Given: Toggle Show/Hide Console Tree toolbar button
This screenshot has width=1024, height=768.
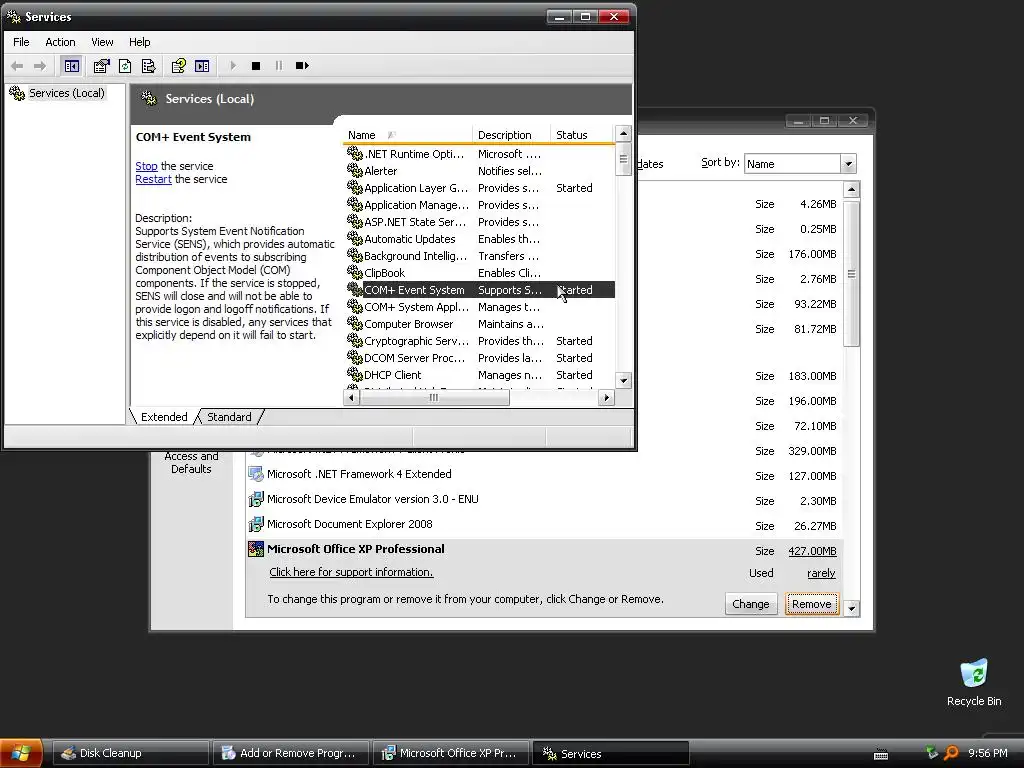Looking at the screenshot, I should click(72, 66).
